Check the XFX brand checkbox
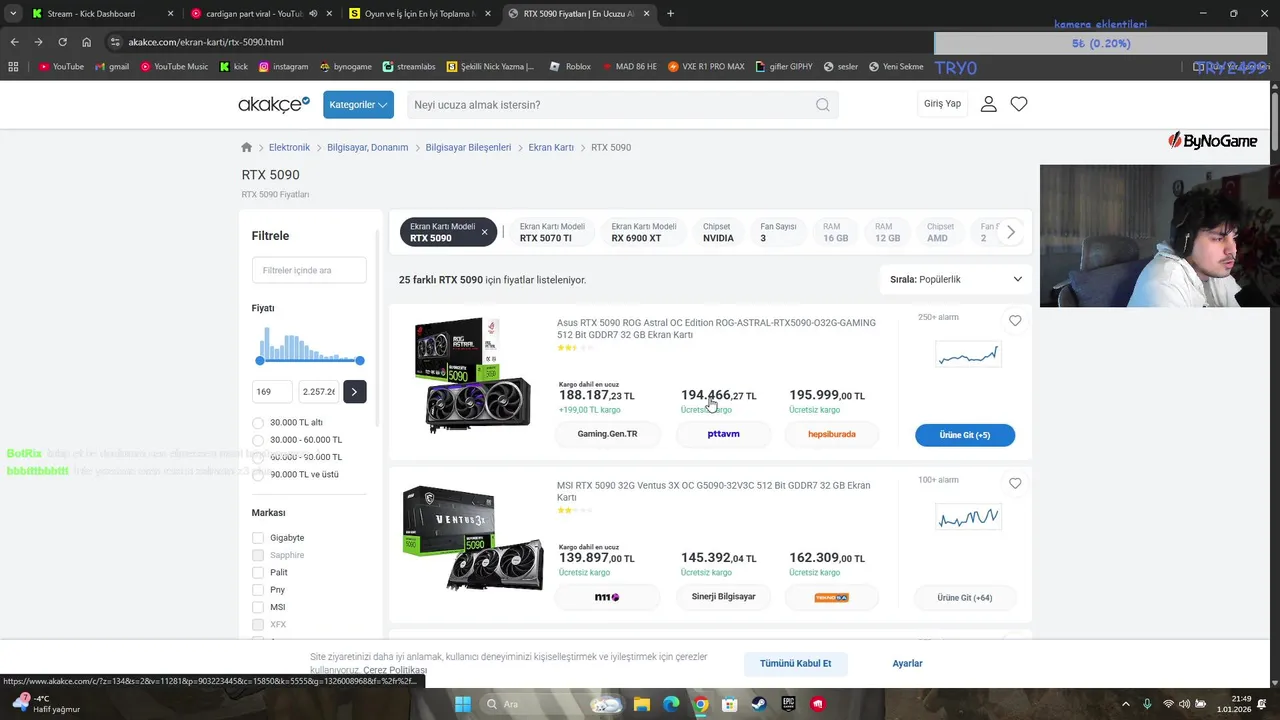 258,625
